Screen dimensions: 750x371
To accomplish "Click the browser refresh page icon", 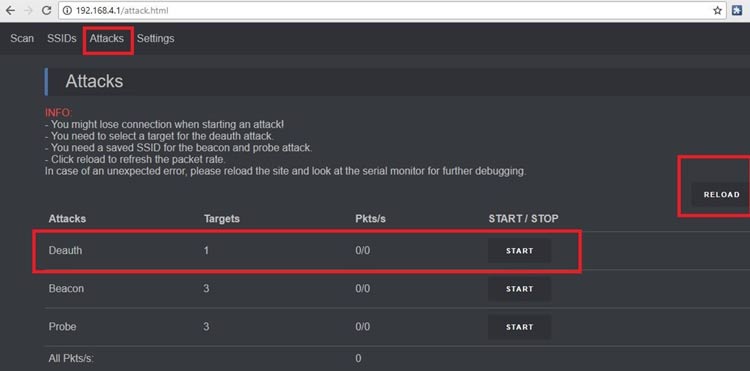I will (x=46, y=11).
